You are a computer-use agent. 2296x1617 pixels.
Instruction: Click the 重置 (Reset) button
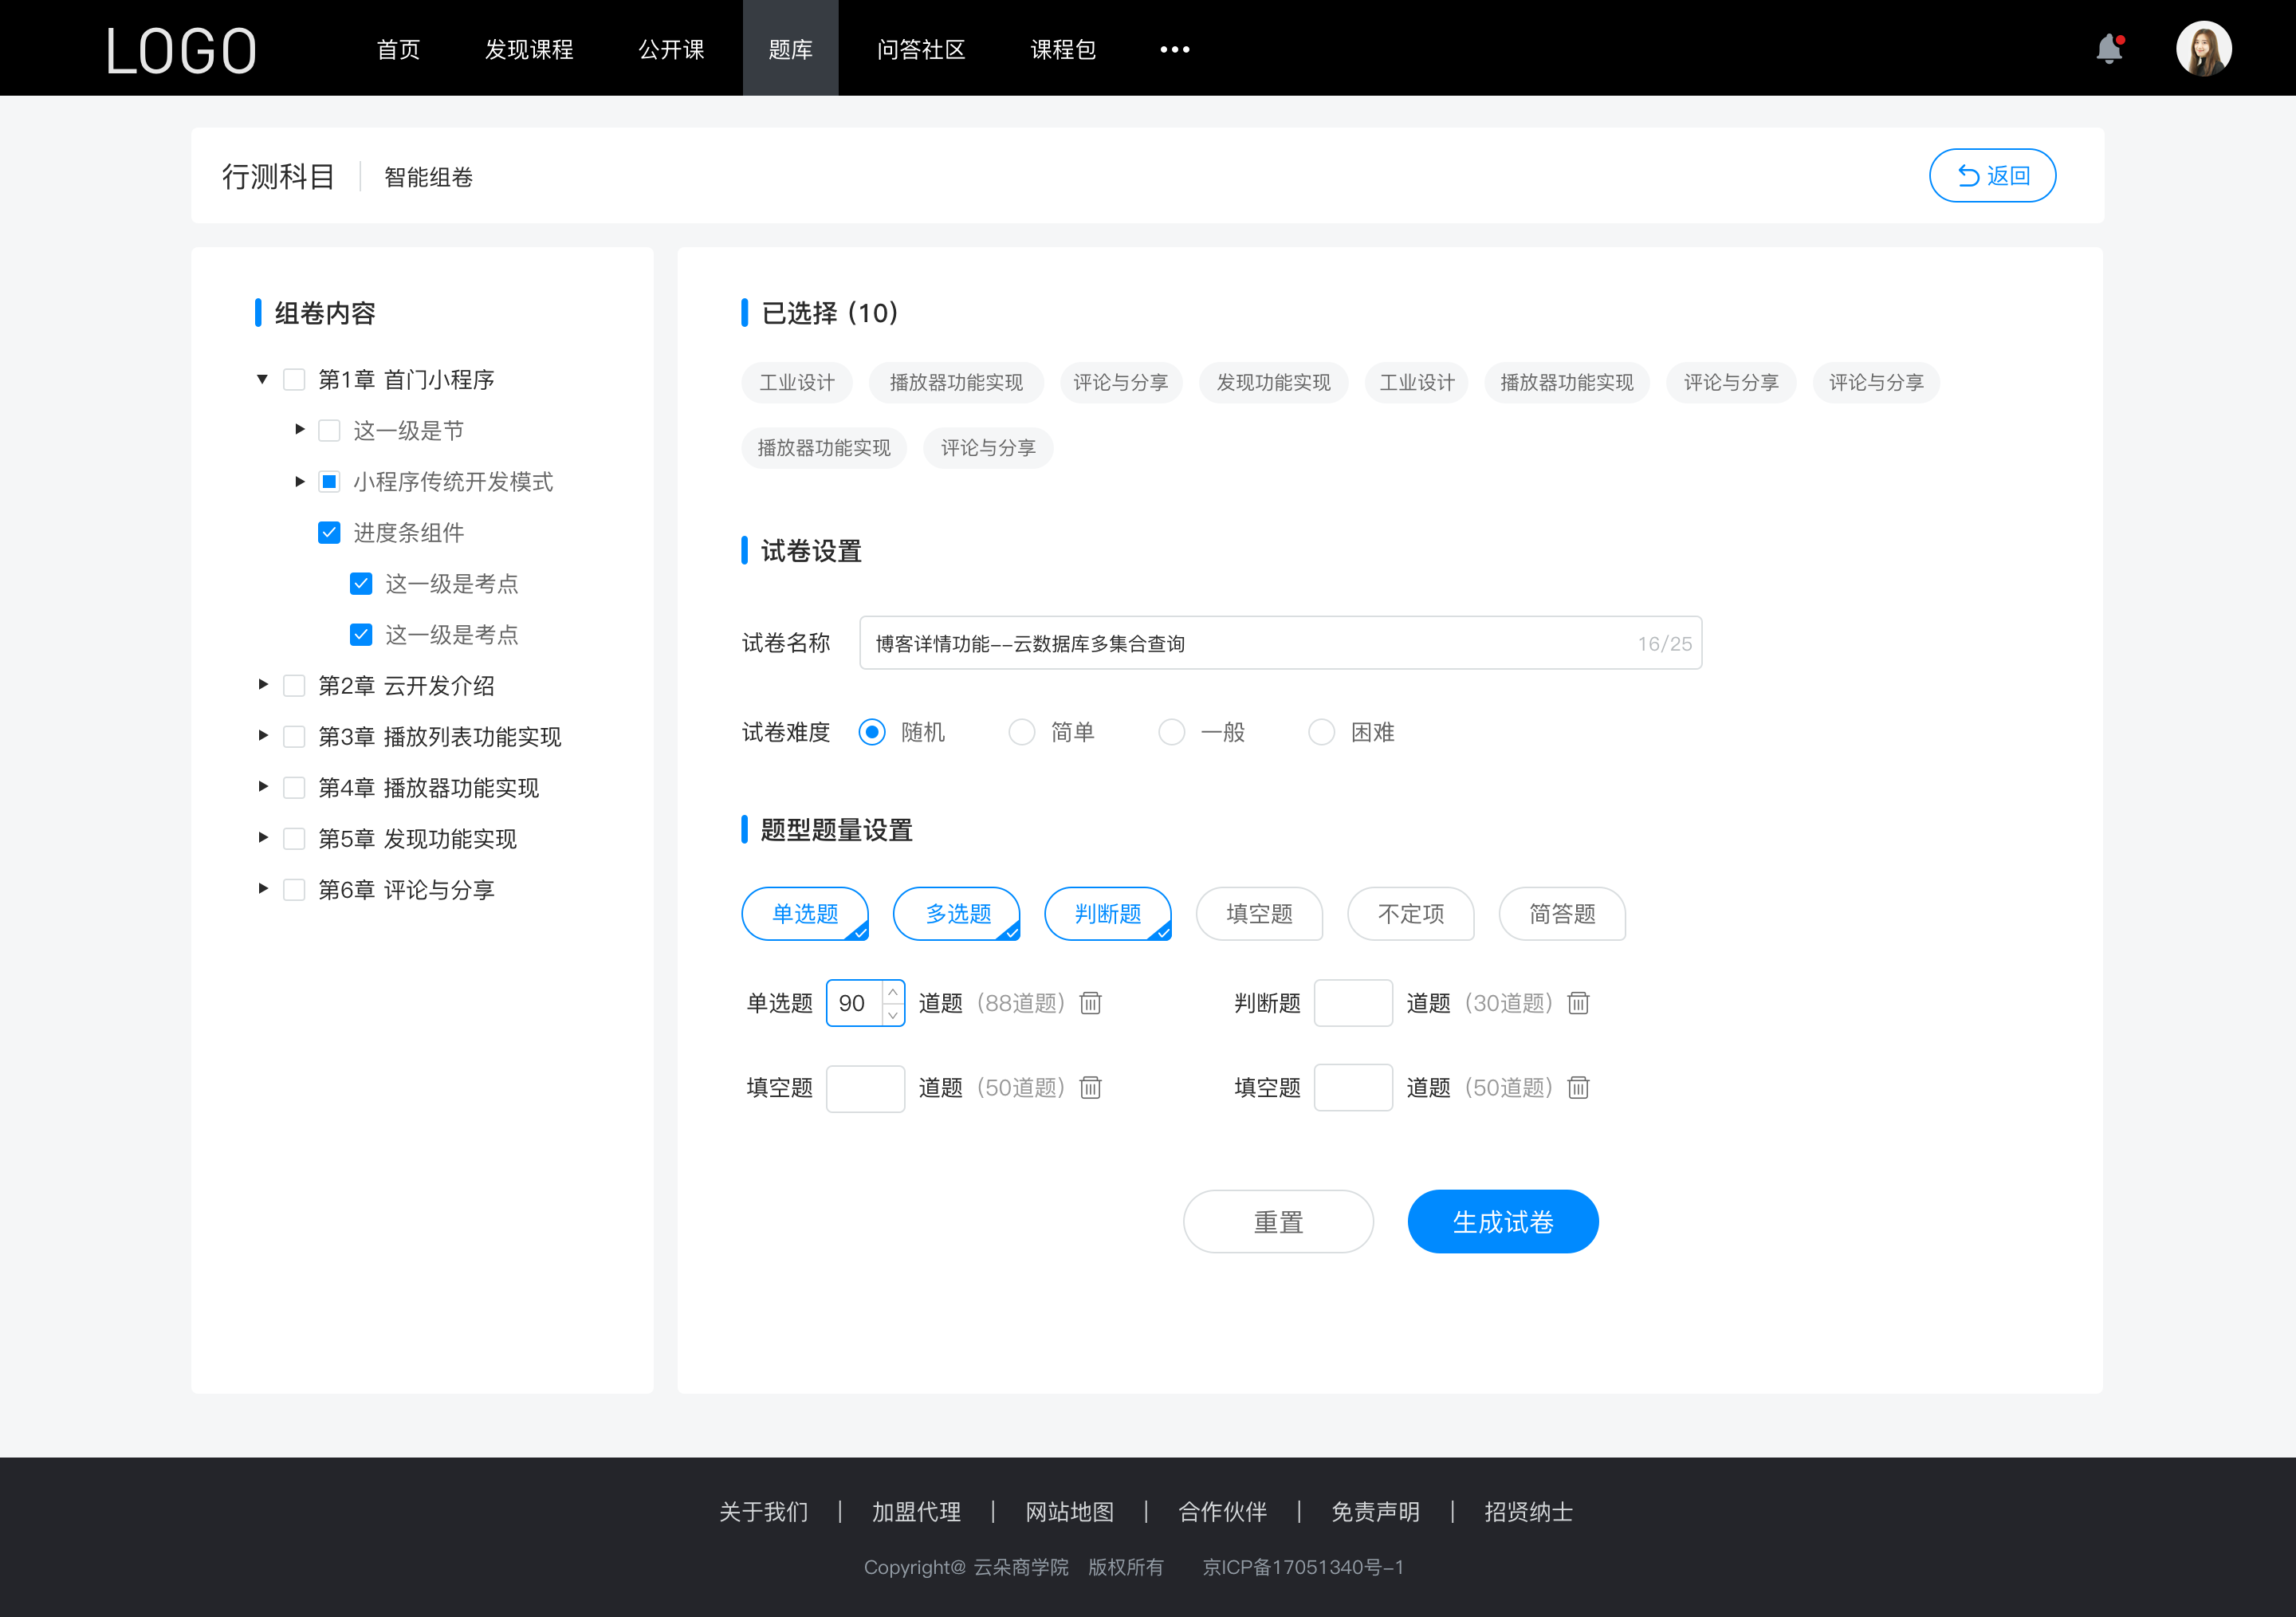pos(1277,1222)
